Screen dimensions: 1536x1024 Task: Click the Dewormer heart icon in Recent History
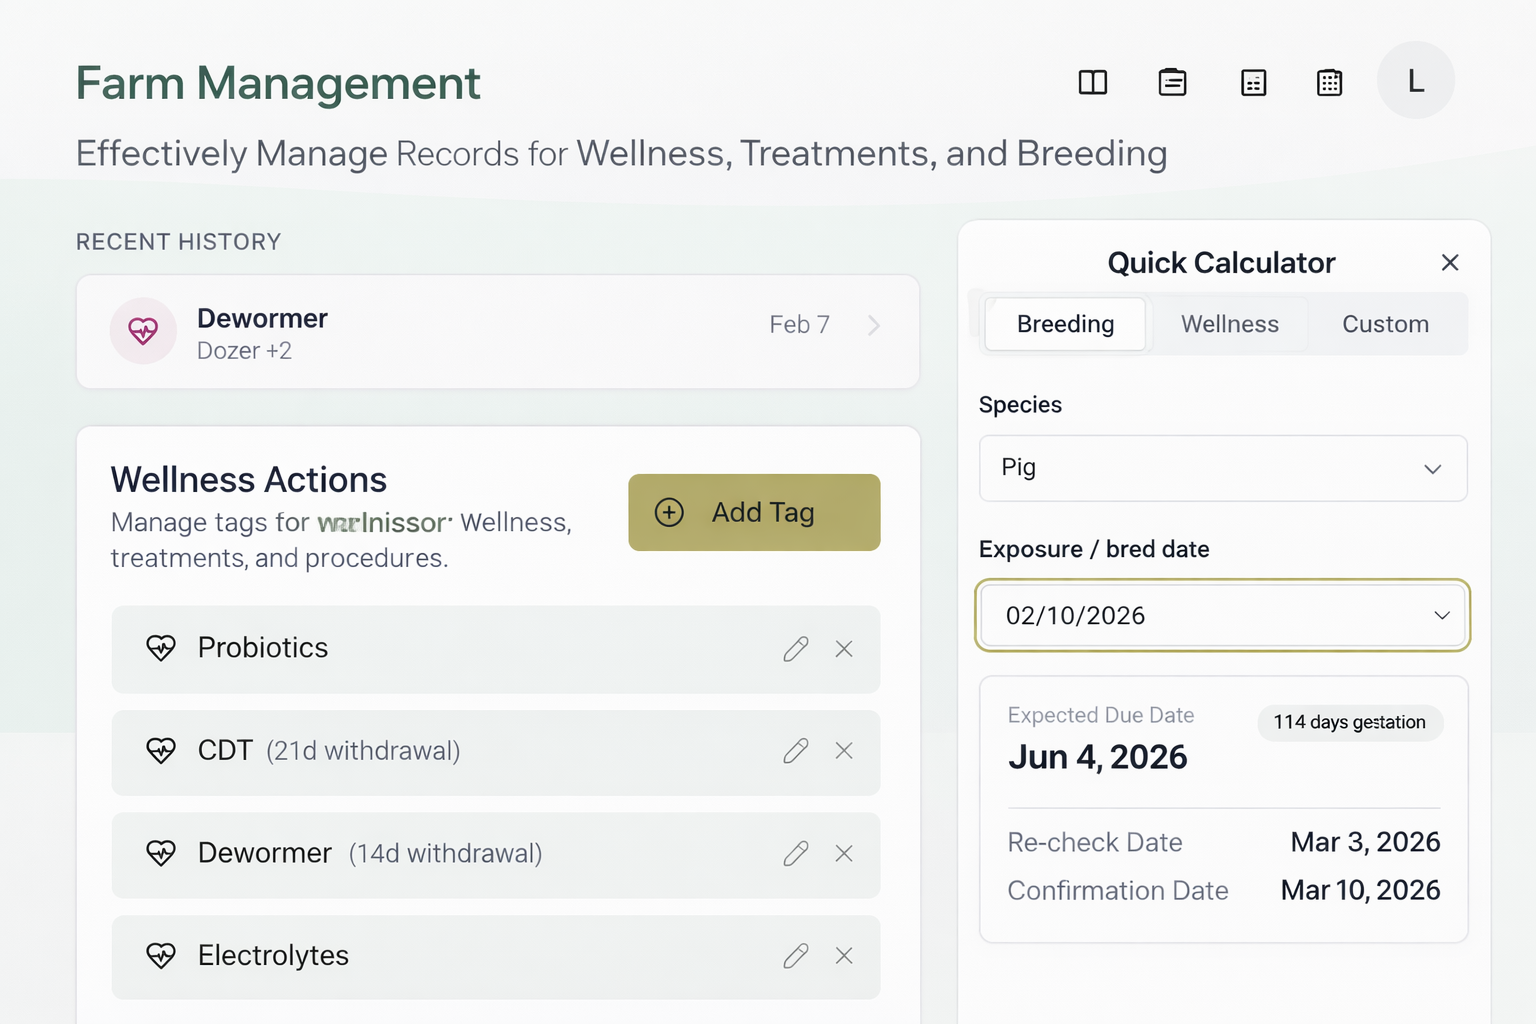(143, 331)
